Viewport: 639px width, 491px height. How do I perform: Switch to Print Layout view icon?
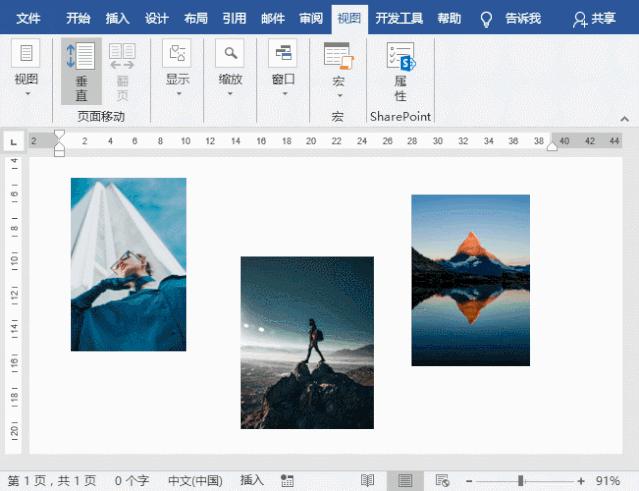[405, 481]
